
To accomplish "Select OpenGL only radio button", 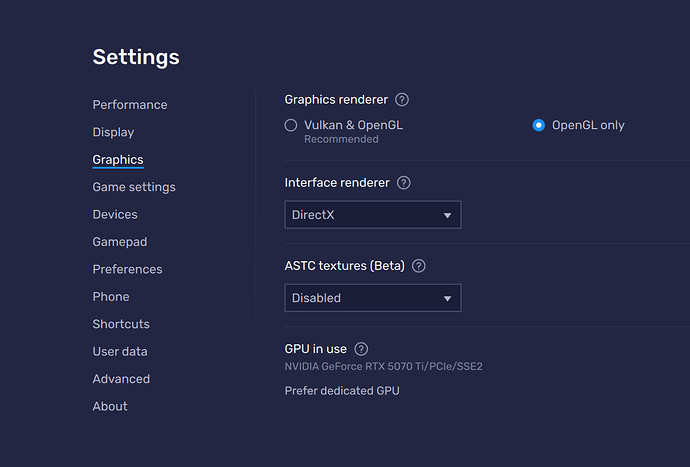I will (539, 125).
